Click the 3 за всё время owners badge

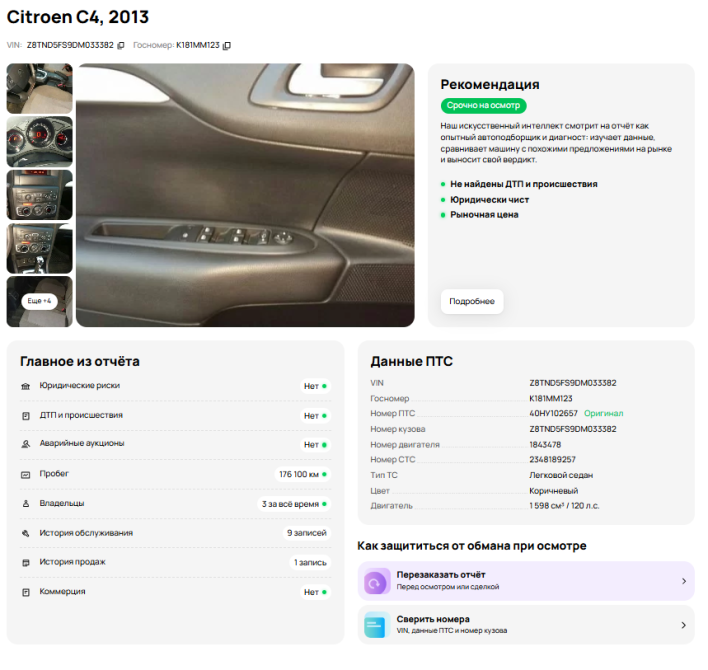click(x=294, y=504)
